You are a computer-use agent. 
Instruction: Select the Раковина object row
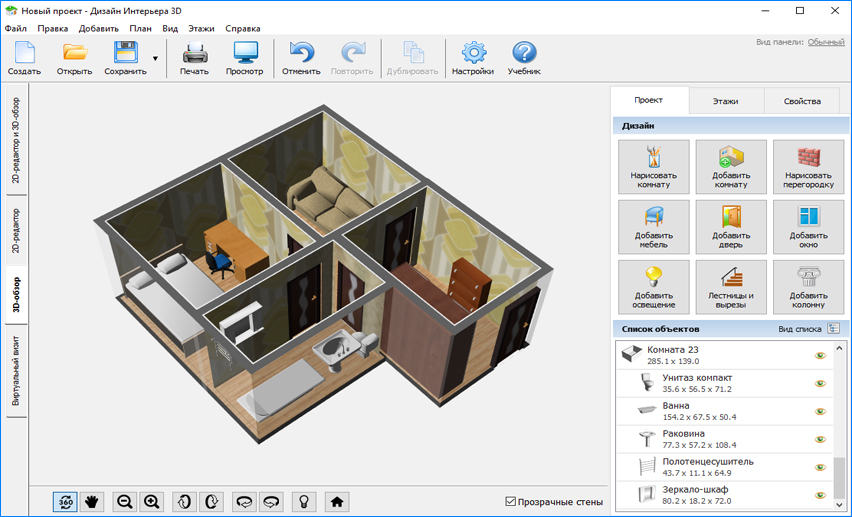tap(724, 439)
